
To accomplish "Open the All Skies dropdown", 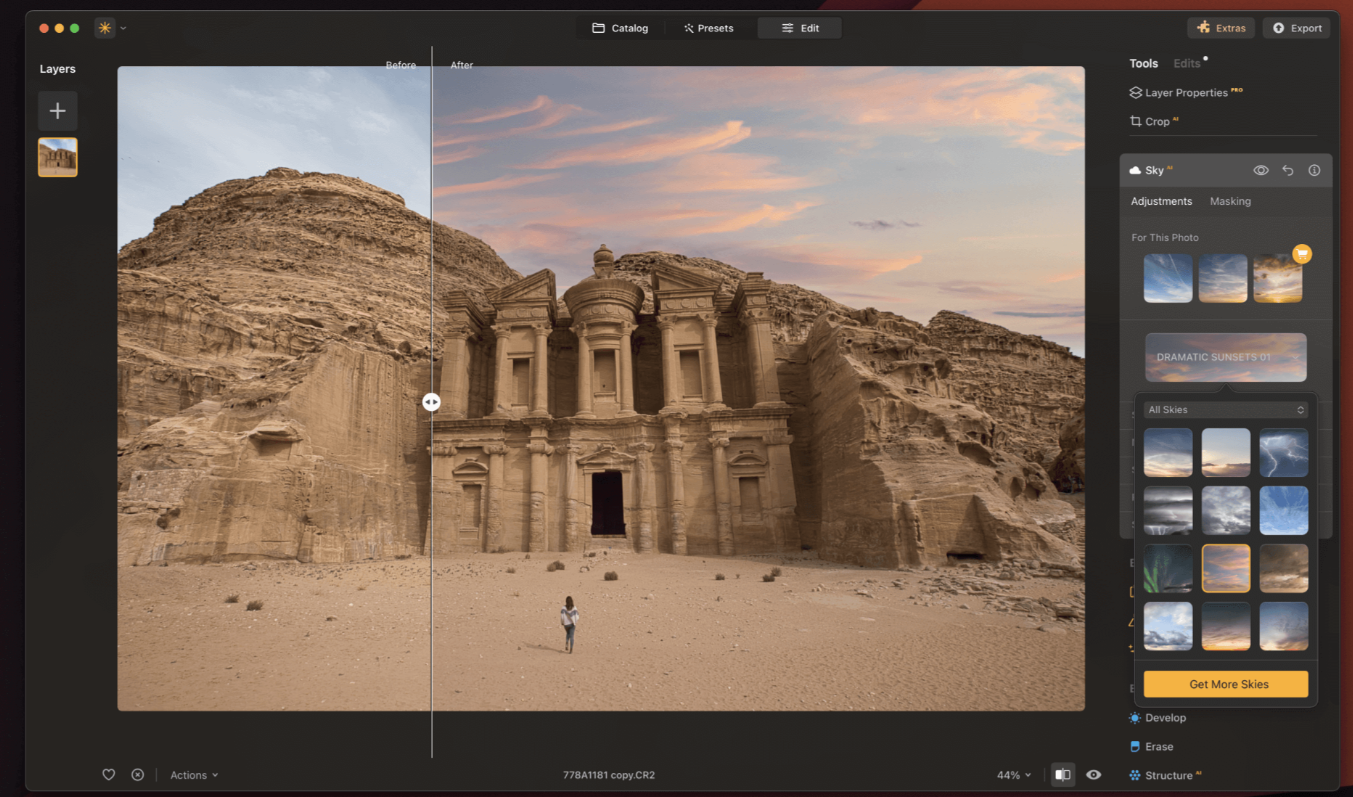I will pyautogui.click(x=1226, y=410).
